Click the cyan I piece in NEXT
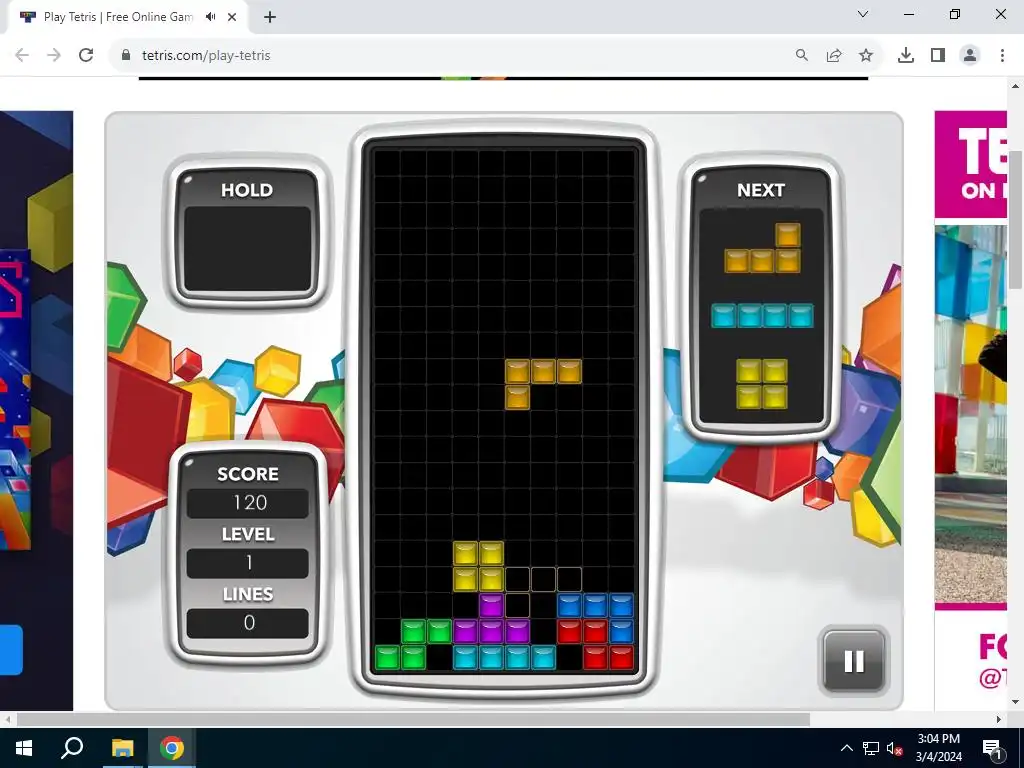The image size is (1024, 768). (762, 315)
